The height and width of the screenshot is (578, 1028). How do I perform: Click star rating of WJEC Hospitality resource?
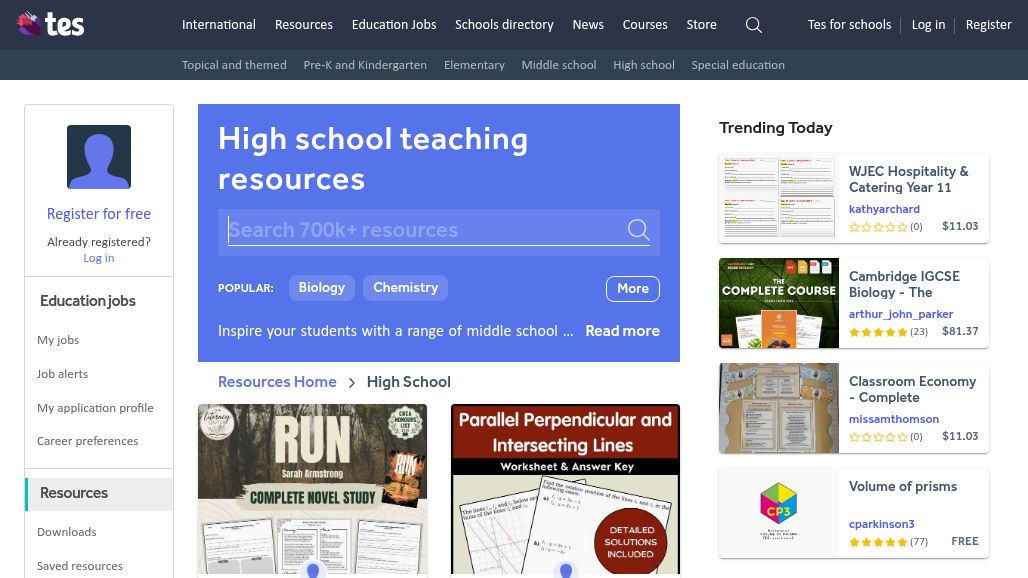point(878,227)
